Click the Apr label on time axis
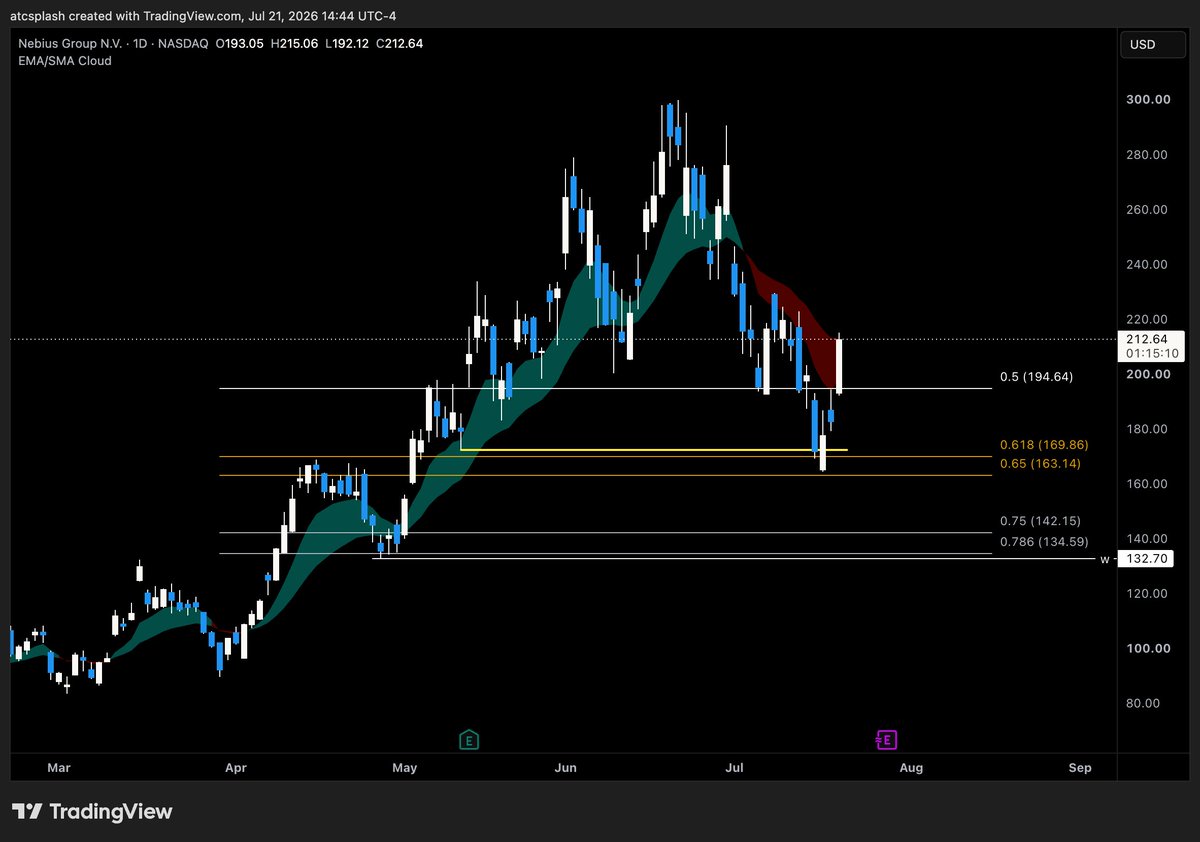The width and height of the screenshot is (1200, 842). tap(235, 768)
